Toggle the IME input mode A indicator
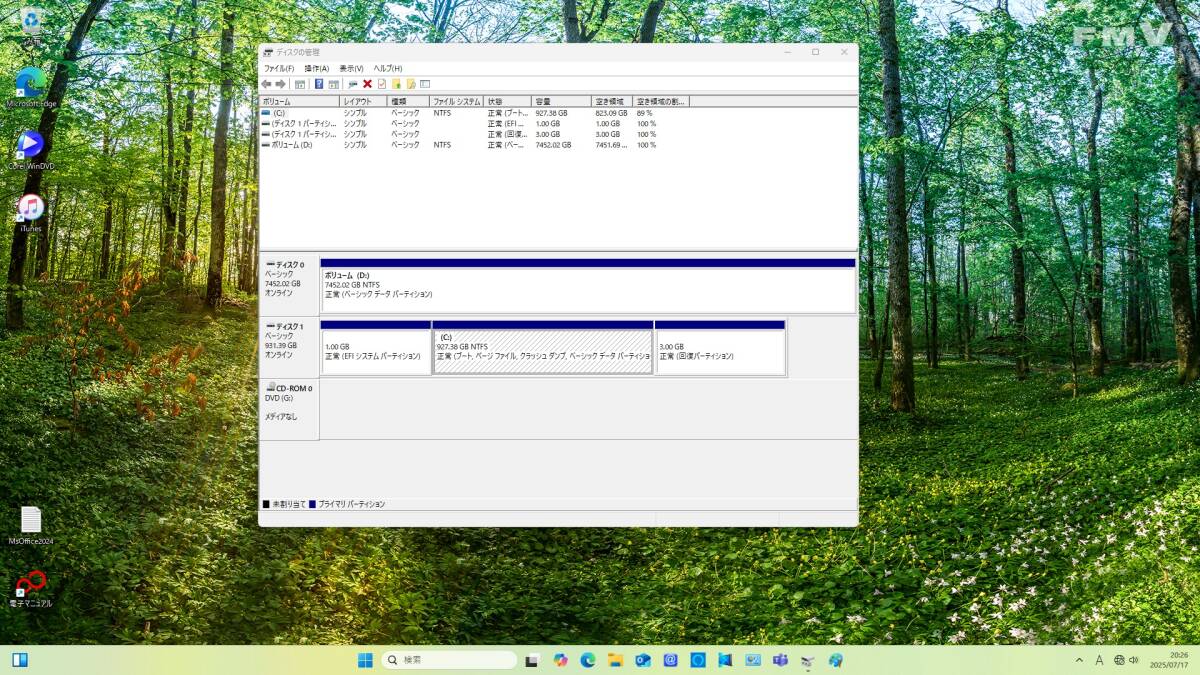 pos(1099,660)
